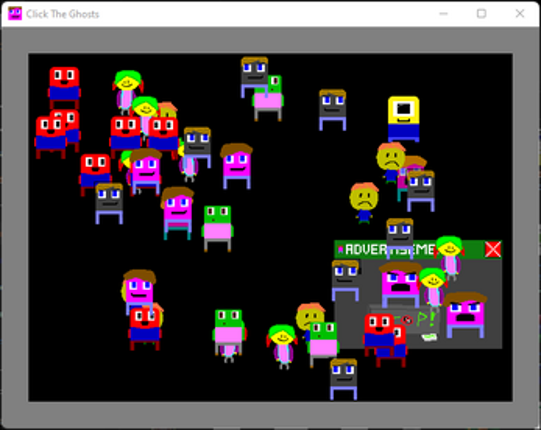Click the red character below the bottom-left pink ghost
This screenshot has height=430, width=541.
[x=145, y=329]
